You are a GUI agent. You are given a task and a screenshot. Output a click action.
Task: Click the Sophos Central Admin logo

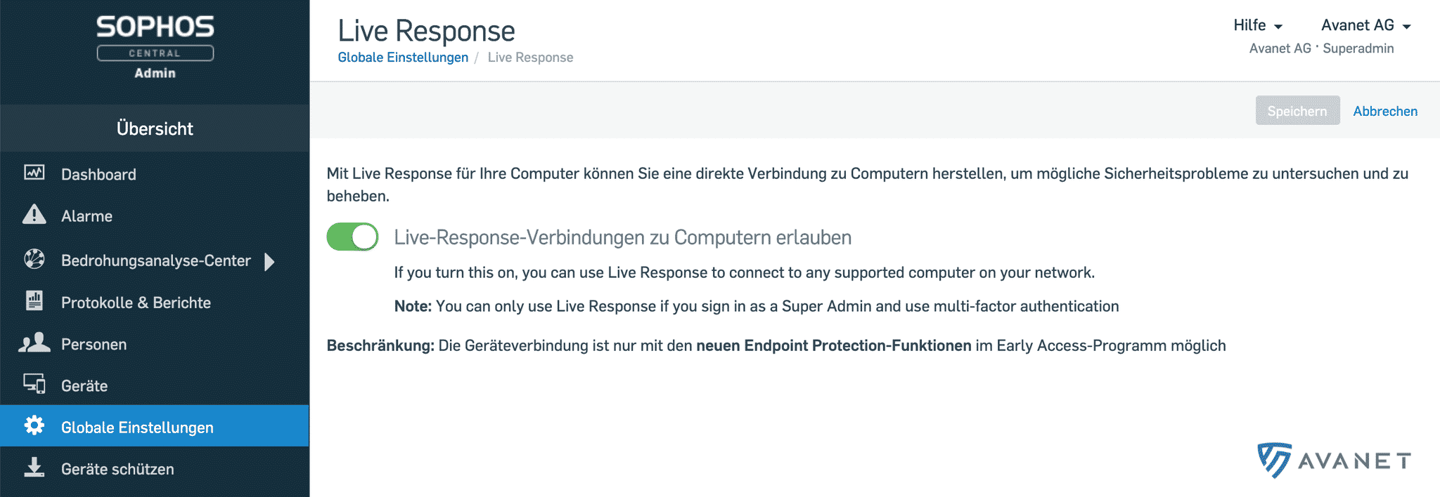click(155, 45)
